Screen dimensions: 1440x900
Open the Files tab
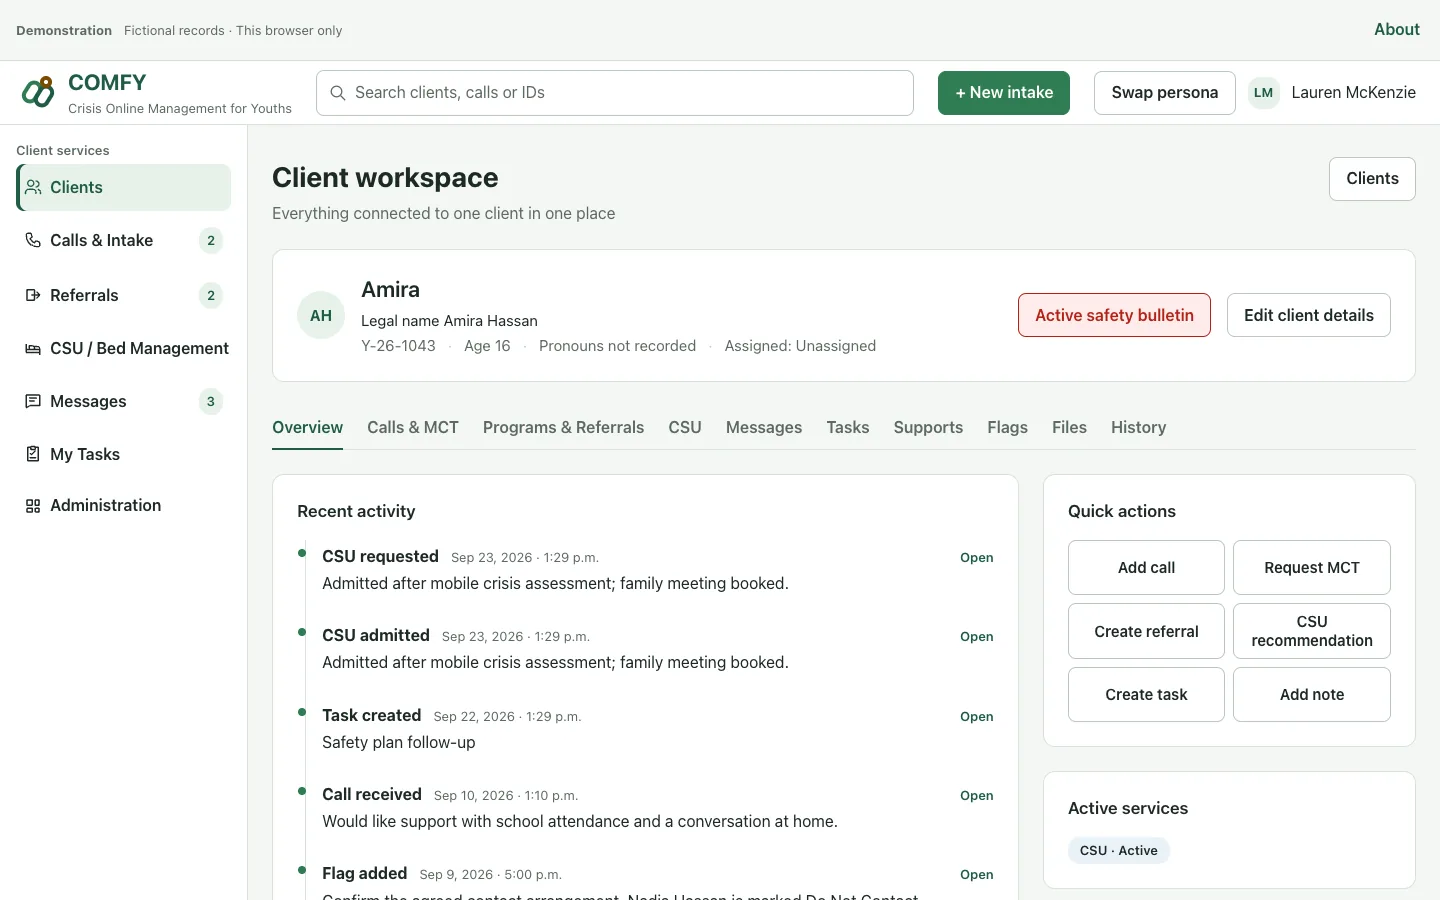[x=1069, y=427]
